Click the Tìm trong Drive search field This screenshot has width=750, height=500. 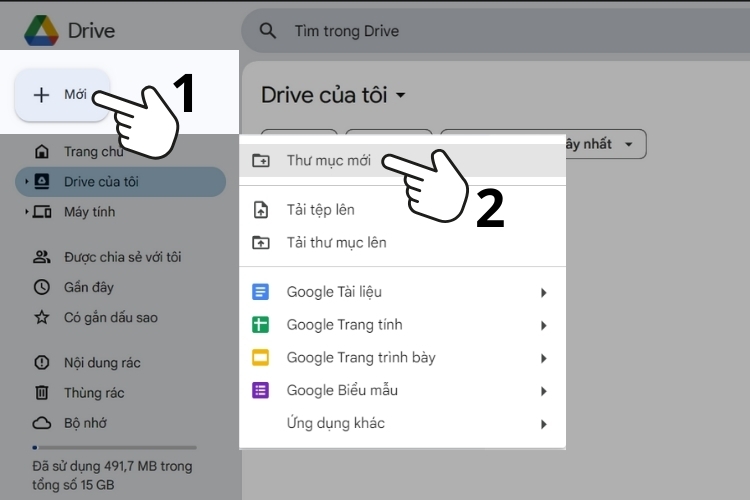(x=495, y=31)
